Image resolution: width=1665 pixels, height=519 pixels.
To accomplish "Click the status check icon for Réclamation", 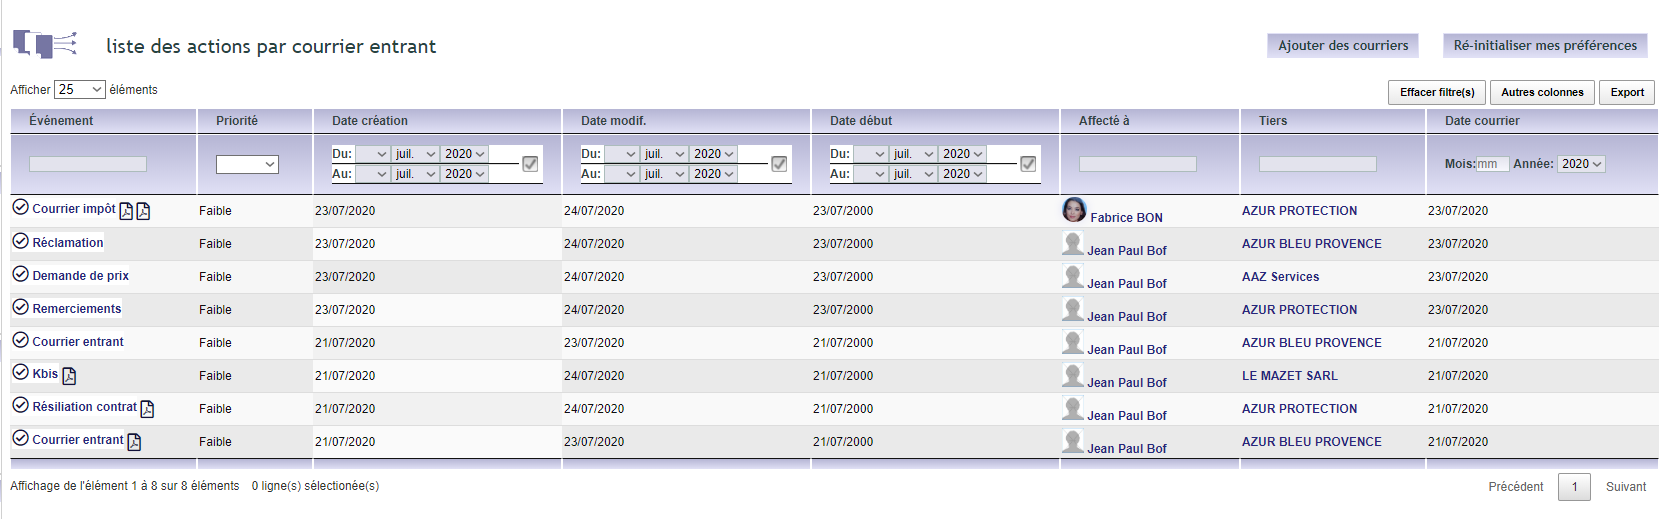I will tap(20, 241).
